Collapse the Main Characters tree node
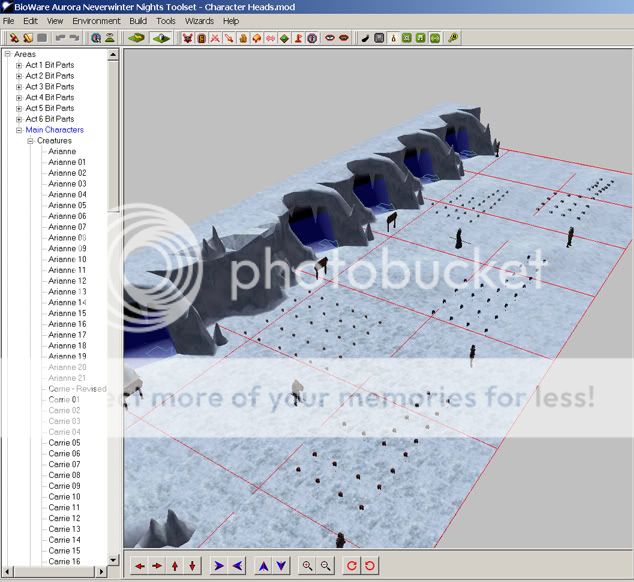 (x=19, y=130)
